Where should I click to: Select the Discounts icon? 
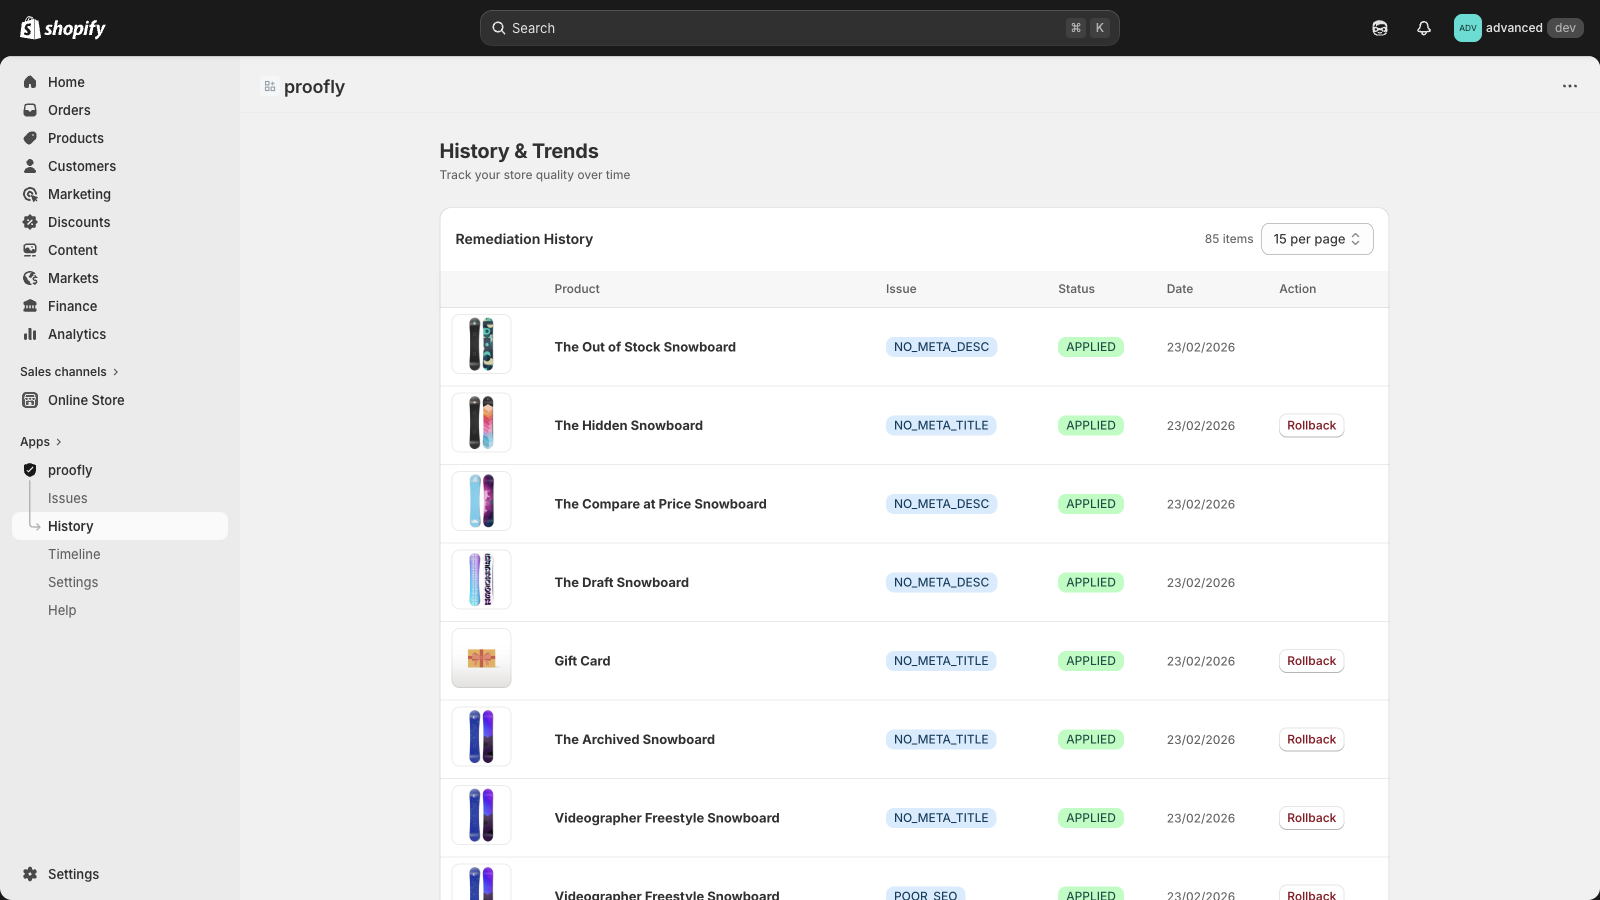point(31,222)
